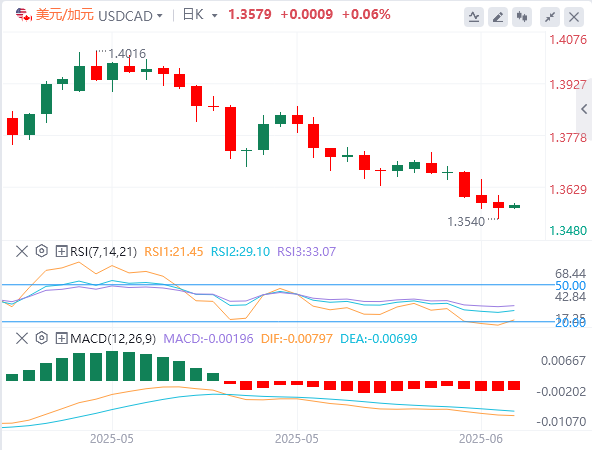Click the MACD(12,26,9) label
Screen dimensions: 592x450
coord(113,338)
